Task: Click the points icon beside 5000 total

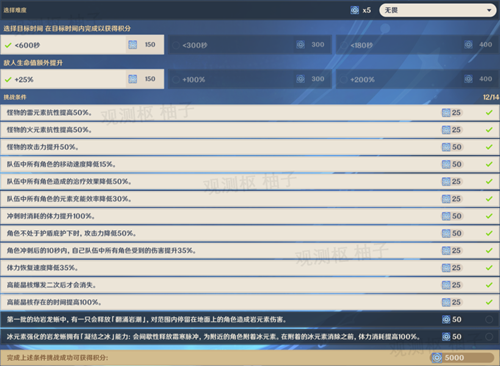Action: (437, 358)
